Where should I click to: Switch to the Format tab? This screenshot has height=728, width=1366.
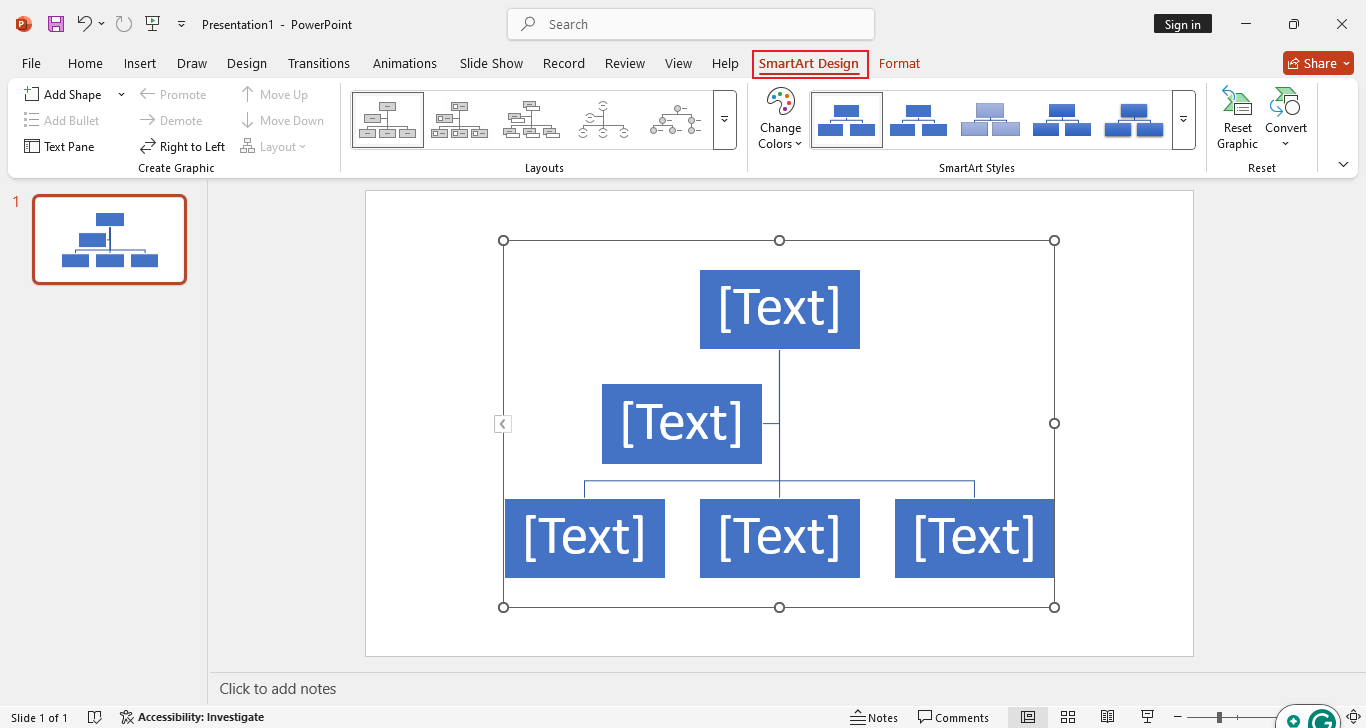tap(899, 63)
